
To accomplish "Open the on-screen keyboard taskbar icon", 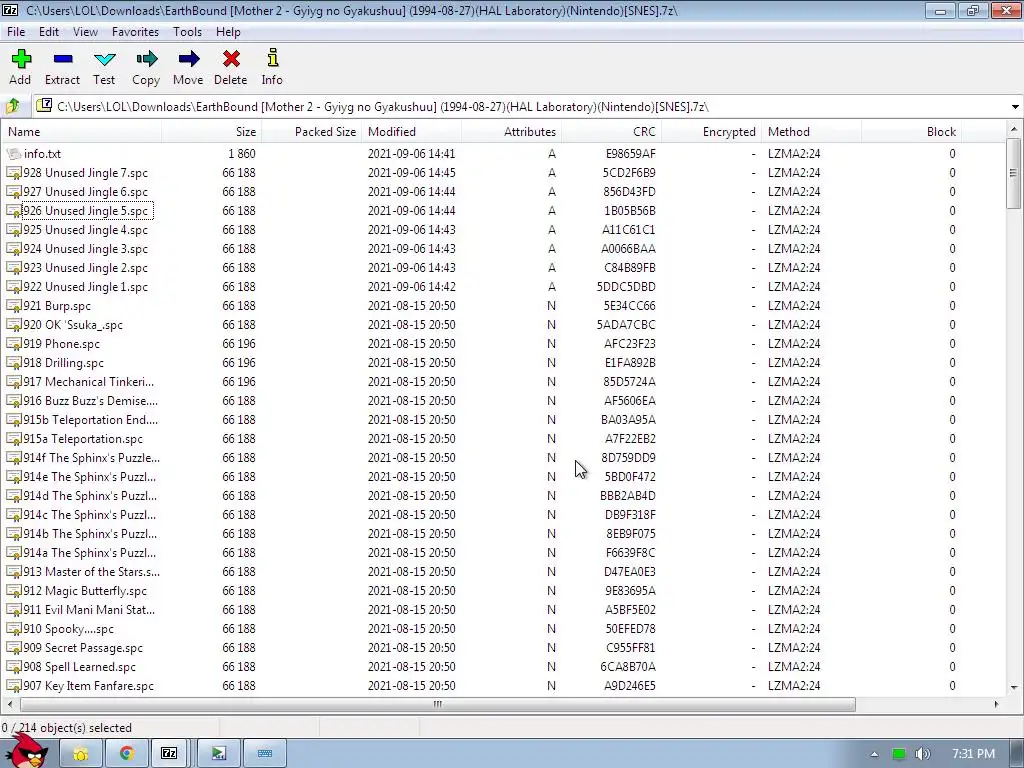I will click(x=264, y=754).
